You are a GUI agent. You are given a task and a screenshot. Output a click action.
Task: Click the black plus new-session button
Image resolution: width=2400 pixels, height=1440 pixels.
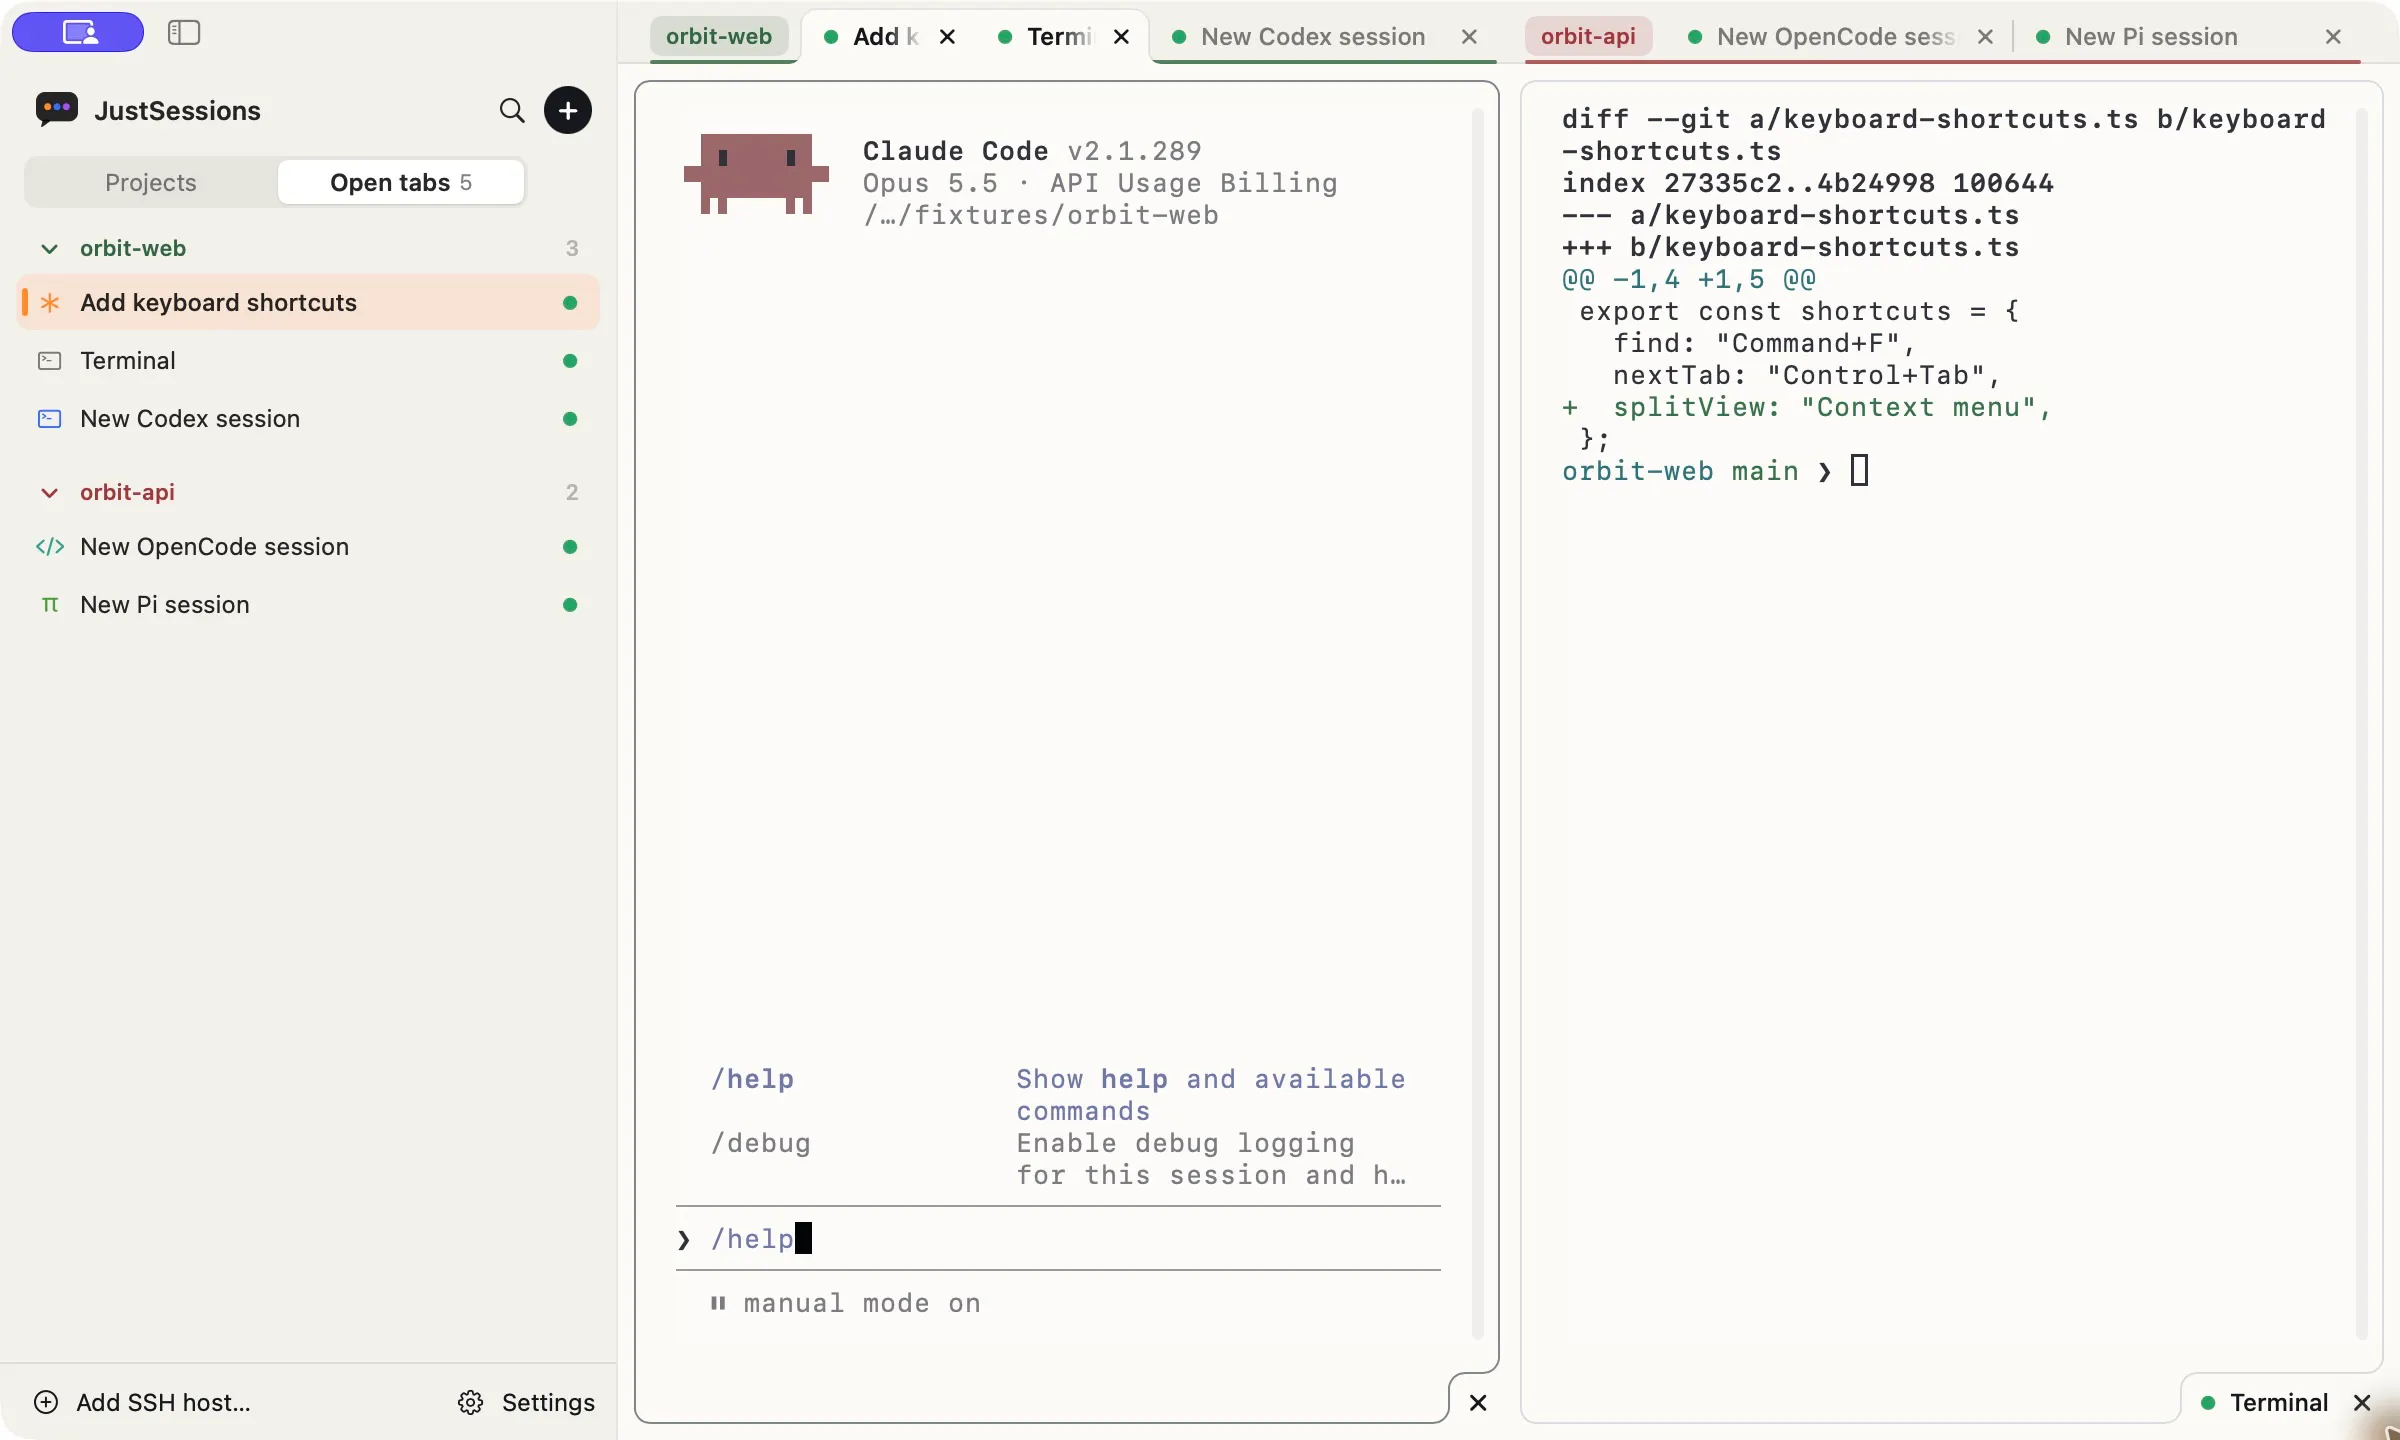pos(568,110)
